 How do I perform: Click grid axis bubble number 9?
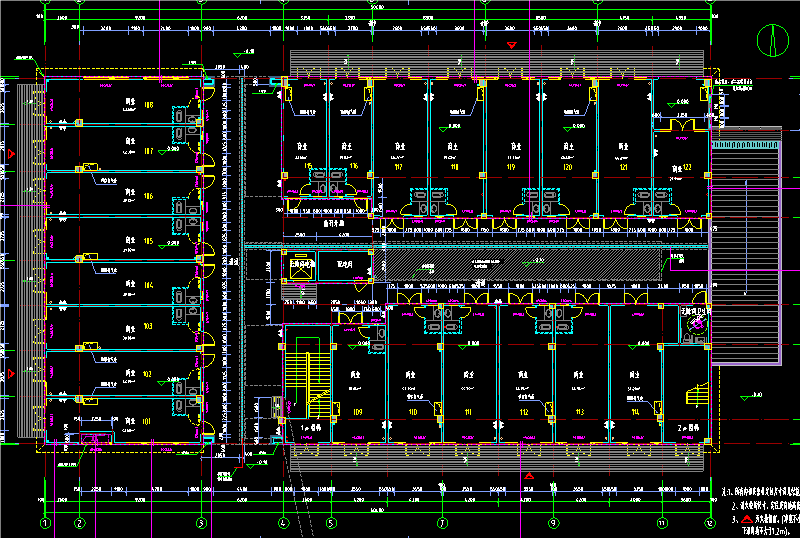click(x=553, y=523)
